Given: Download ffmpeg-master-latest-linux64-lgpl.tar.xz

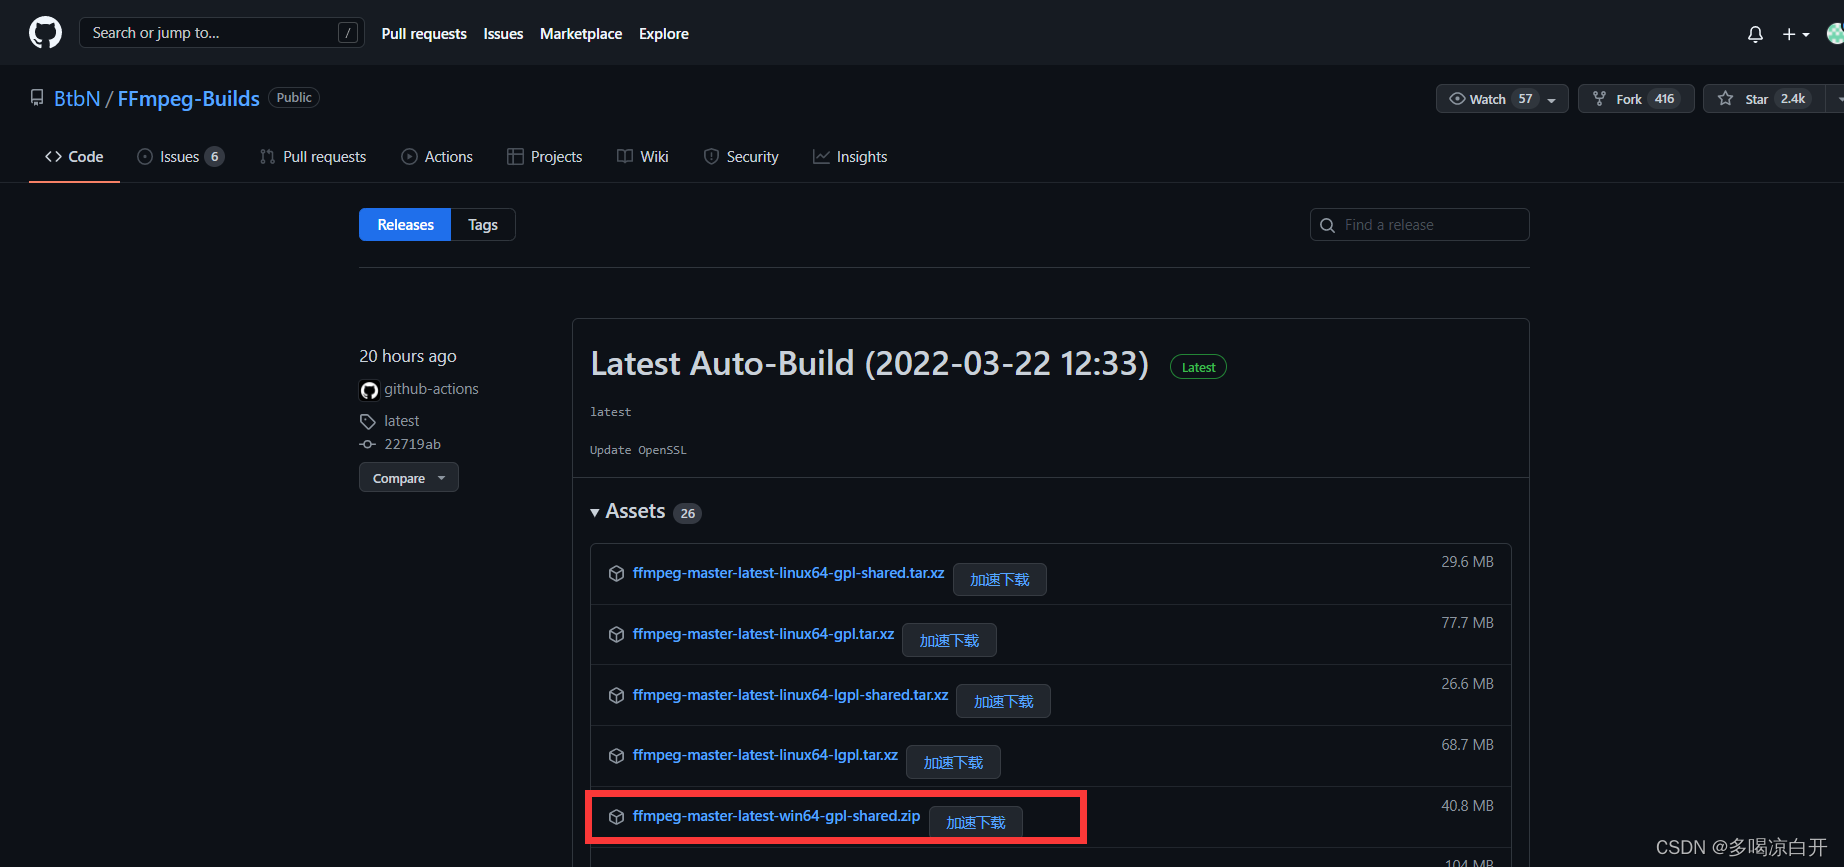Looking at the screenshot, I should pos(765,755).
